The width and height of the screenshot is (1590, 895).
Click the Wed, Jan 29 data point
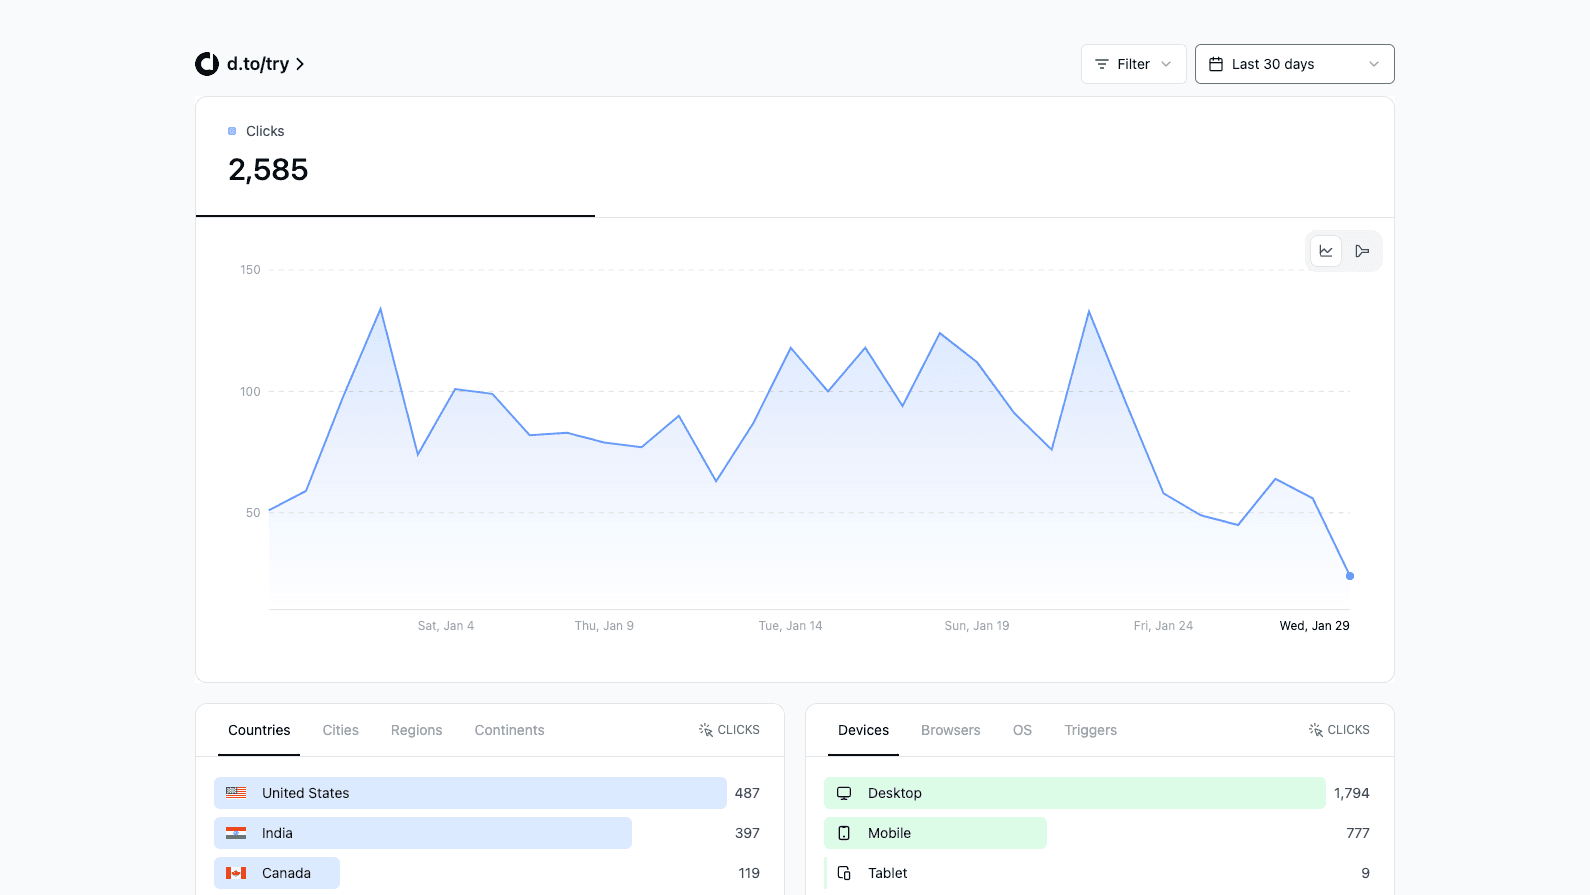point(1350,576)
